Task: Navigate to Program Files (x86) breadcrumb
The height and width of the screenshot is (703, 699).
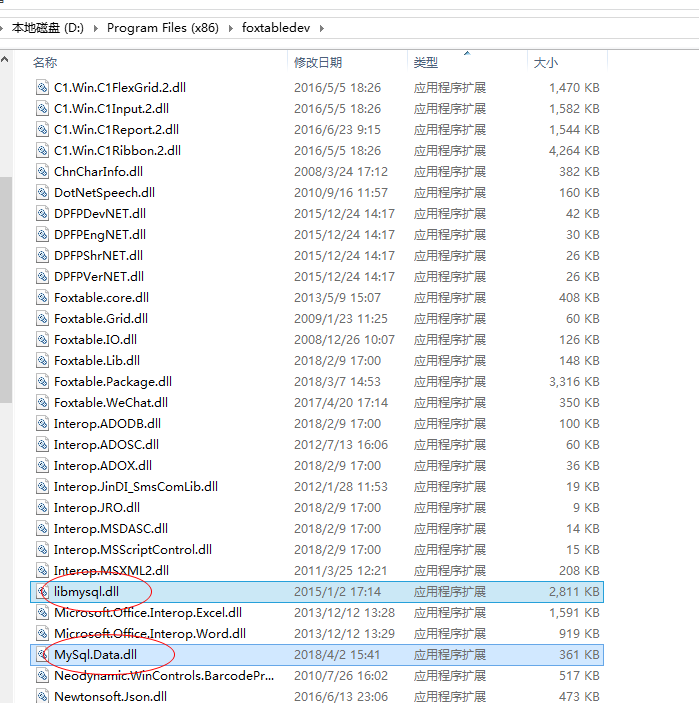Action: [x=163, y=28]
